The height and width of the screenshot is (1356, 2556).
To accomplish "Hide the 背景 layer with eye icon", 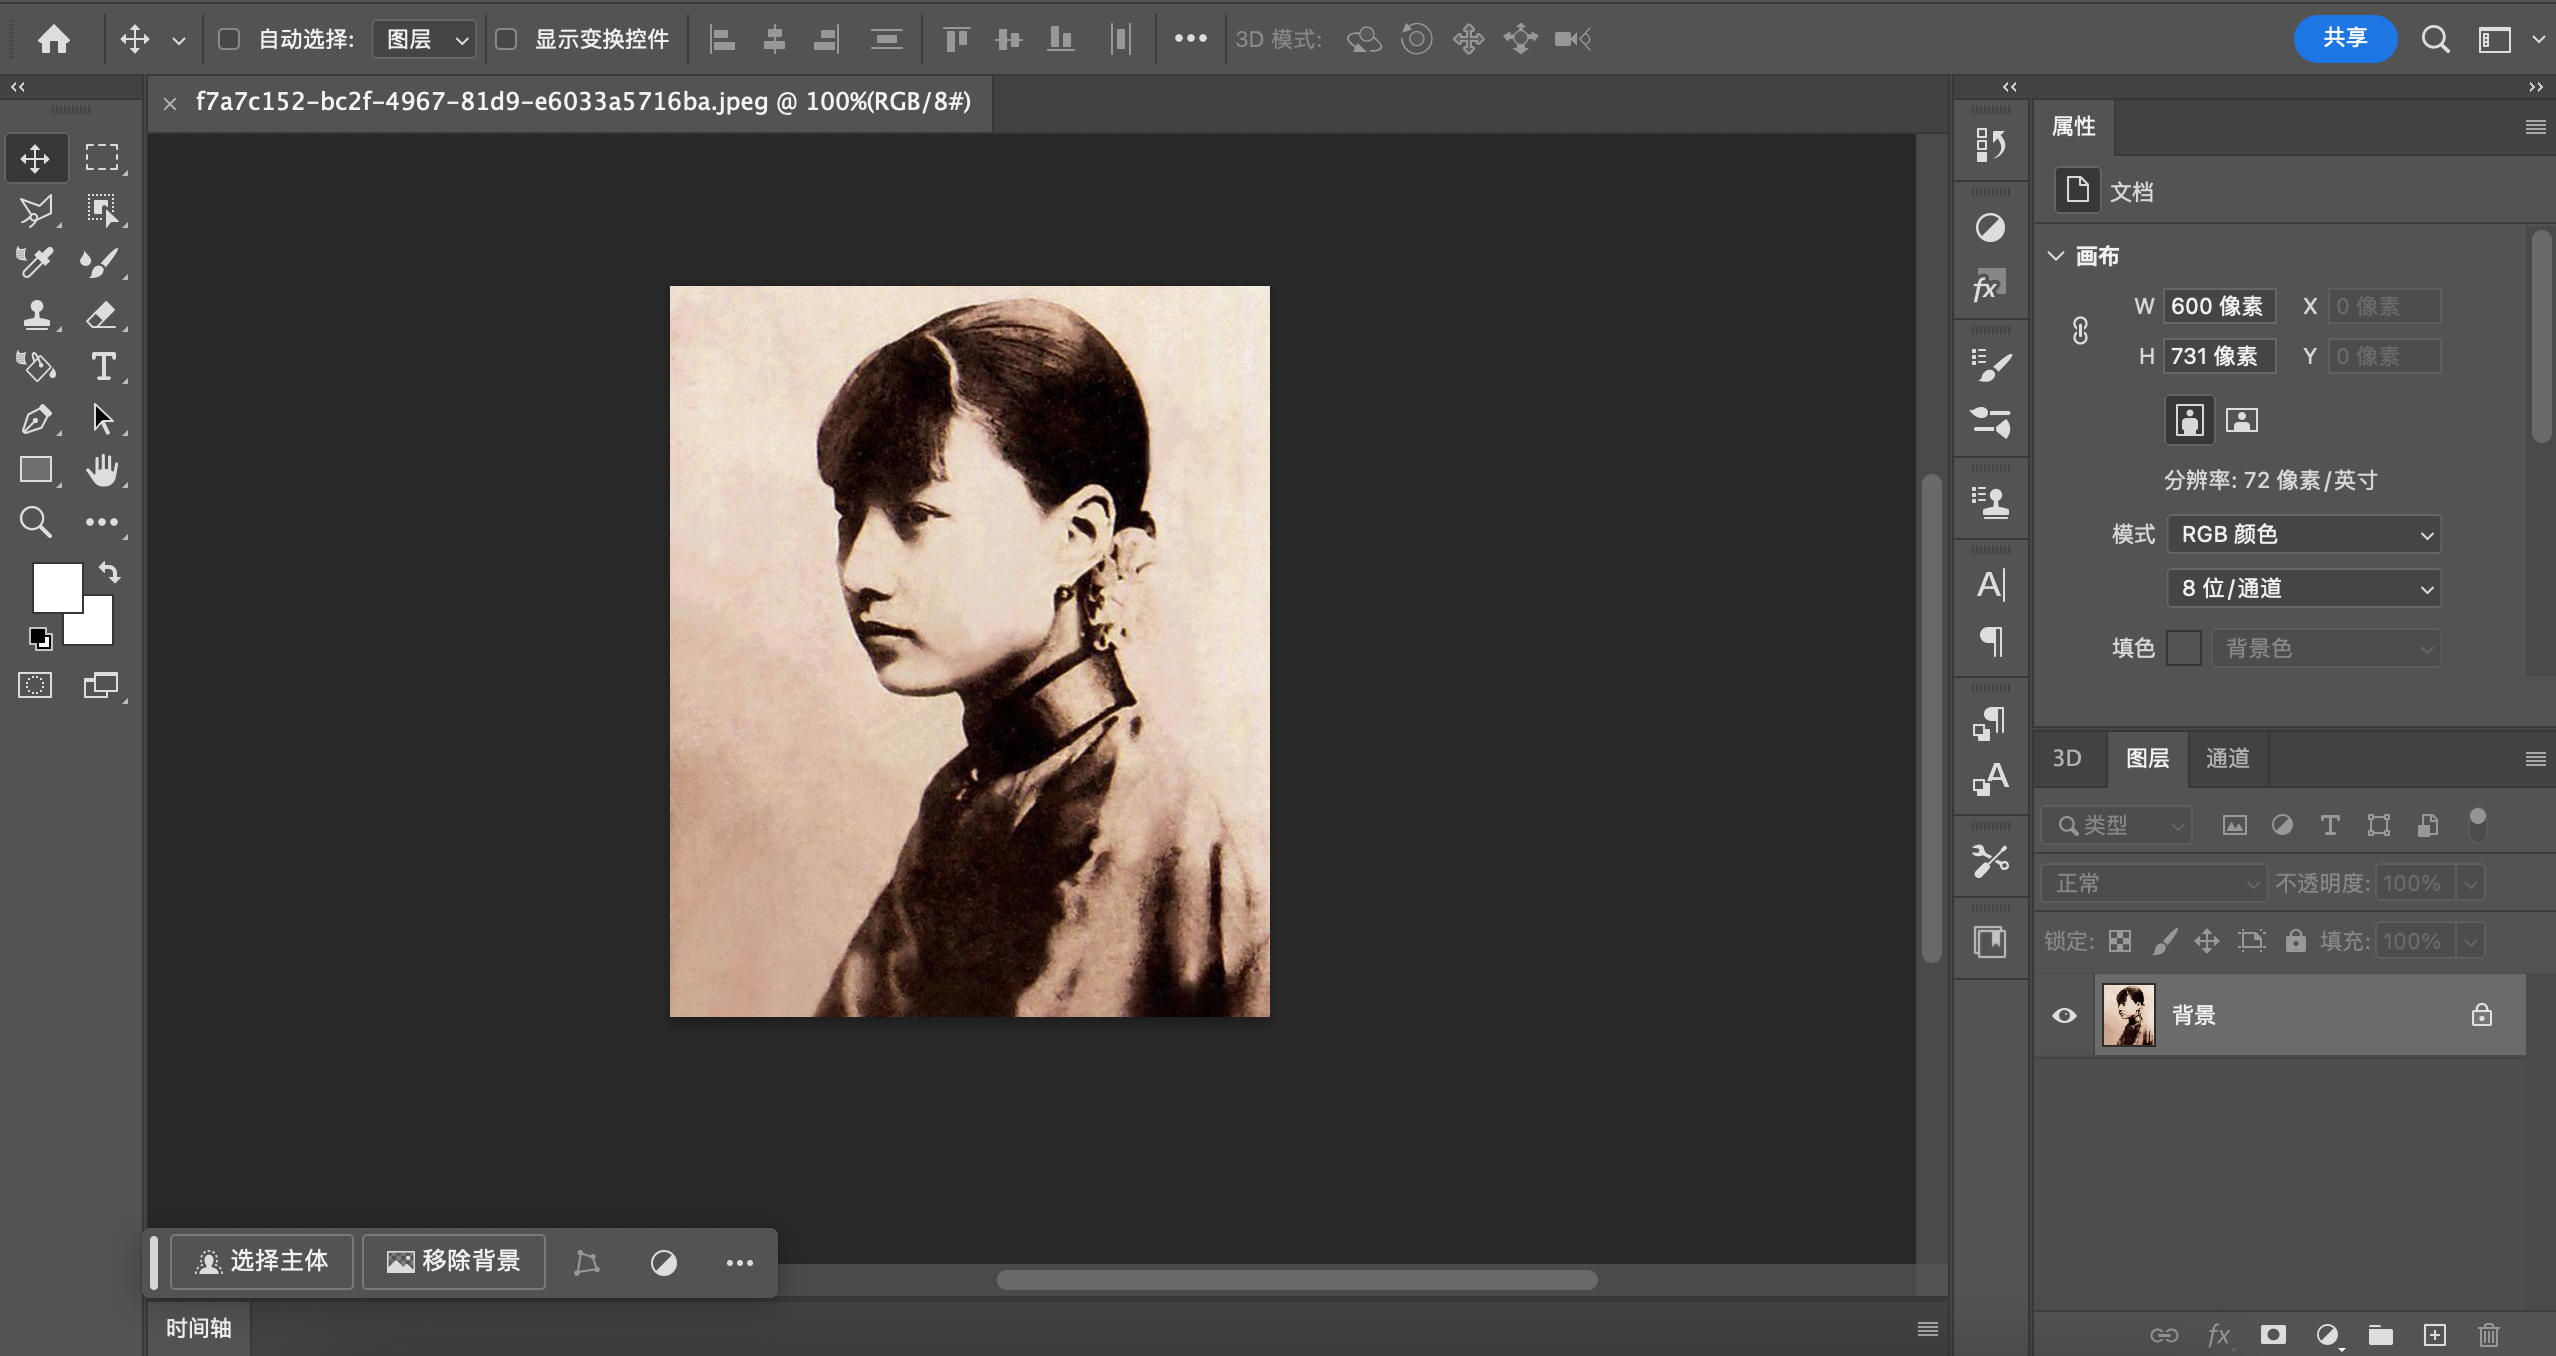I will pyautogui.click(x=2064, y=1016).
